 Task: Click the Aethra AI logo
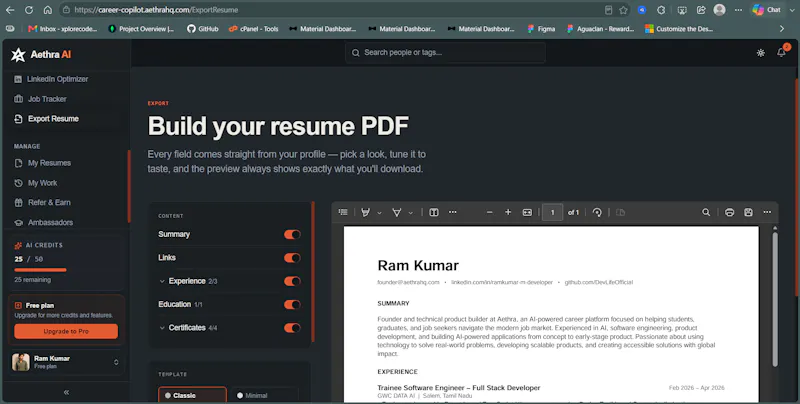41,55
